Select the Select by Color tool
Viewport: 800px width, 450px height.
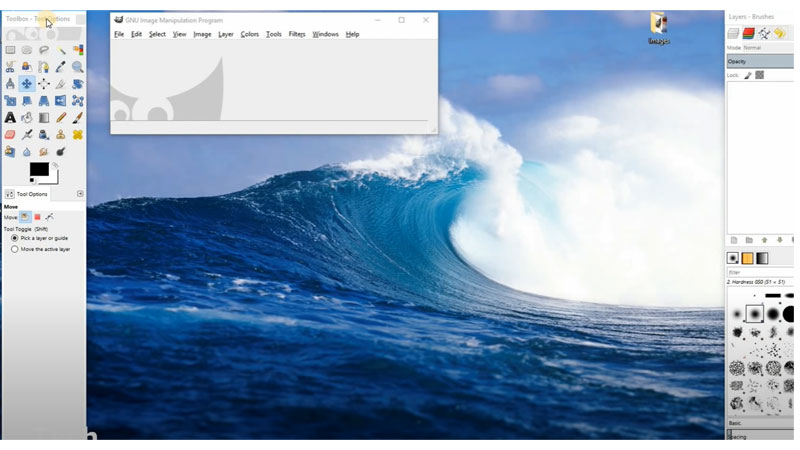tap(78, 50)
